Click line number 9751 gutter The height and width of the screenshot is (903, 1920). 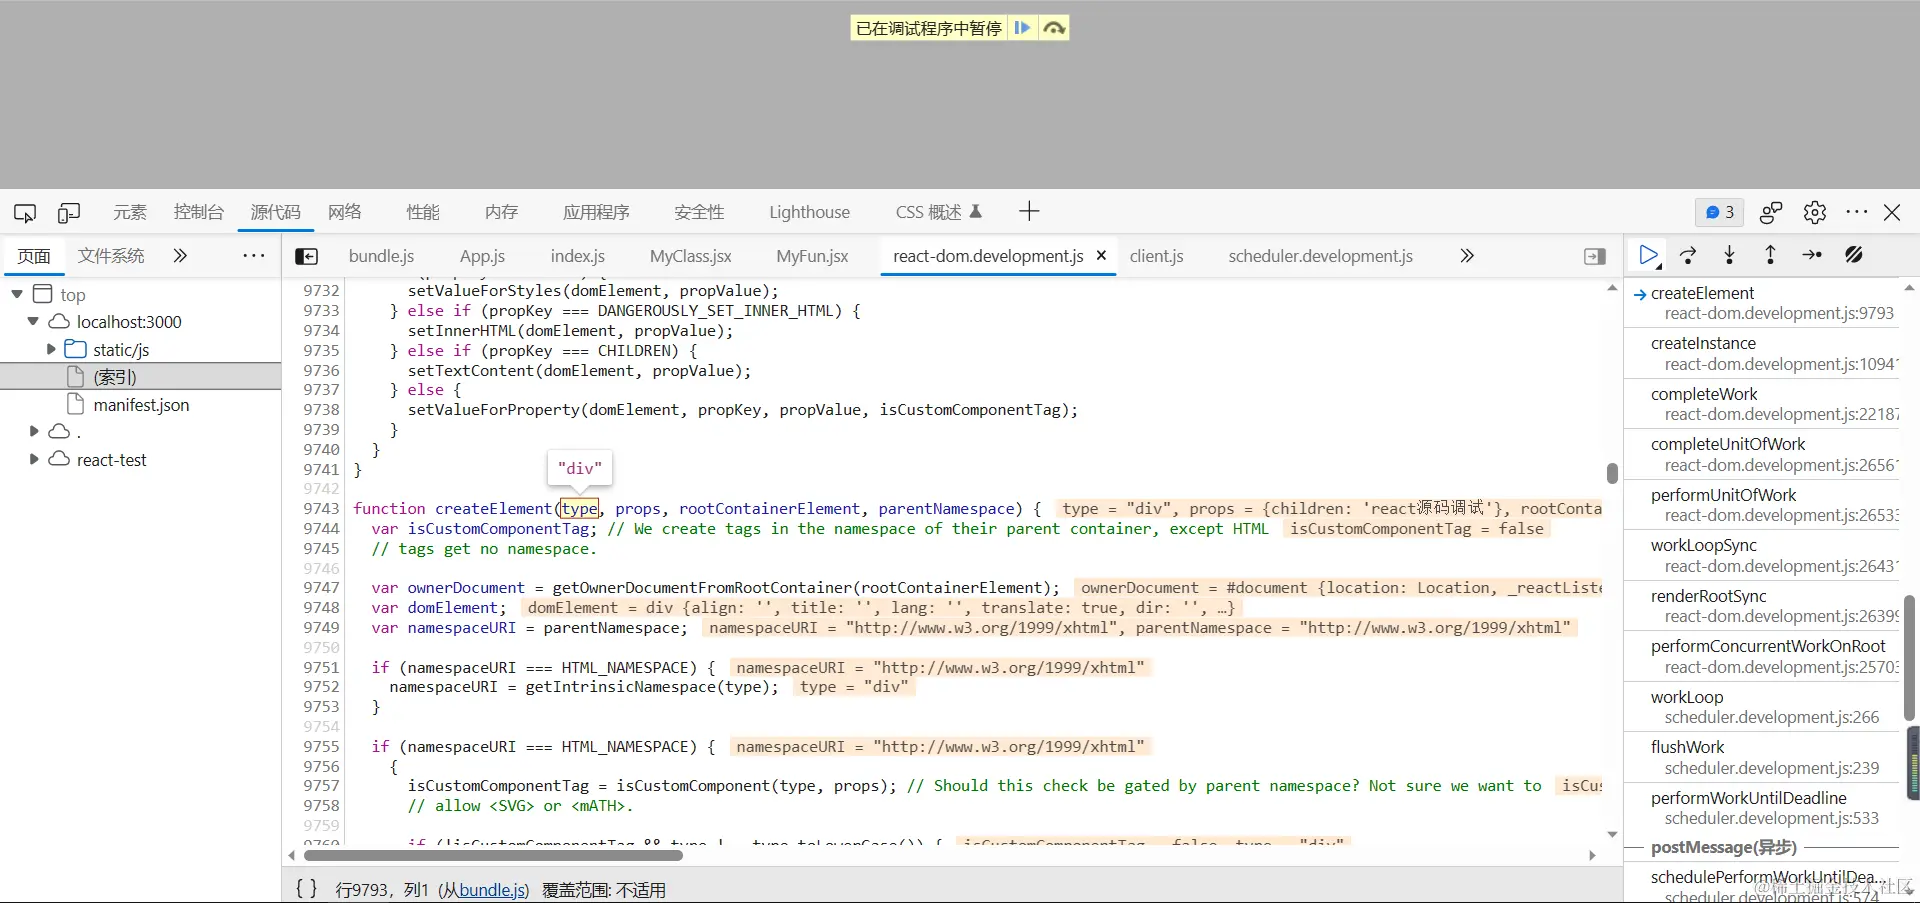pyautogui.click(x=321, y=667)
